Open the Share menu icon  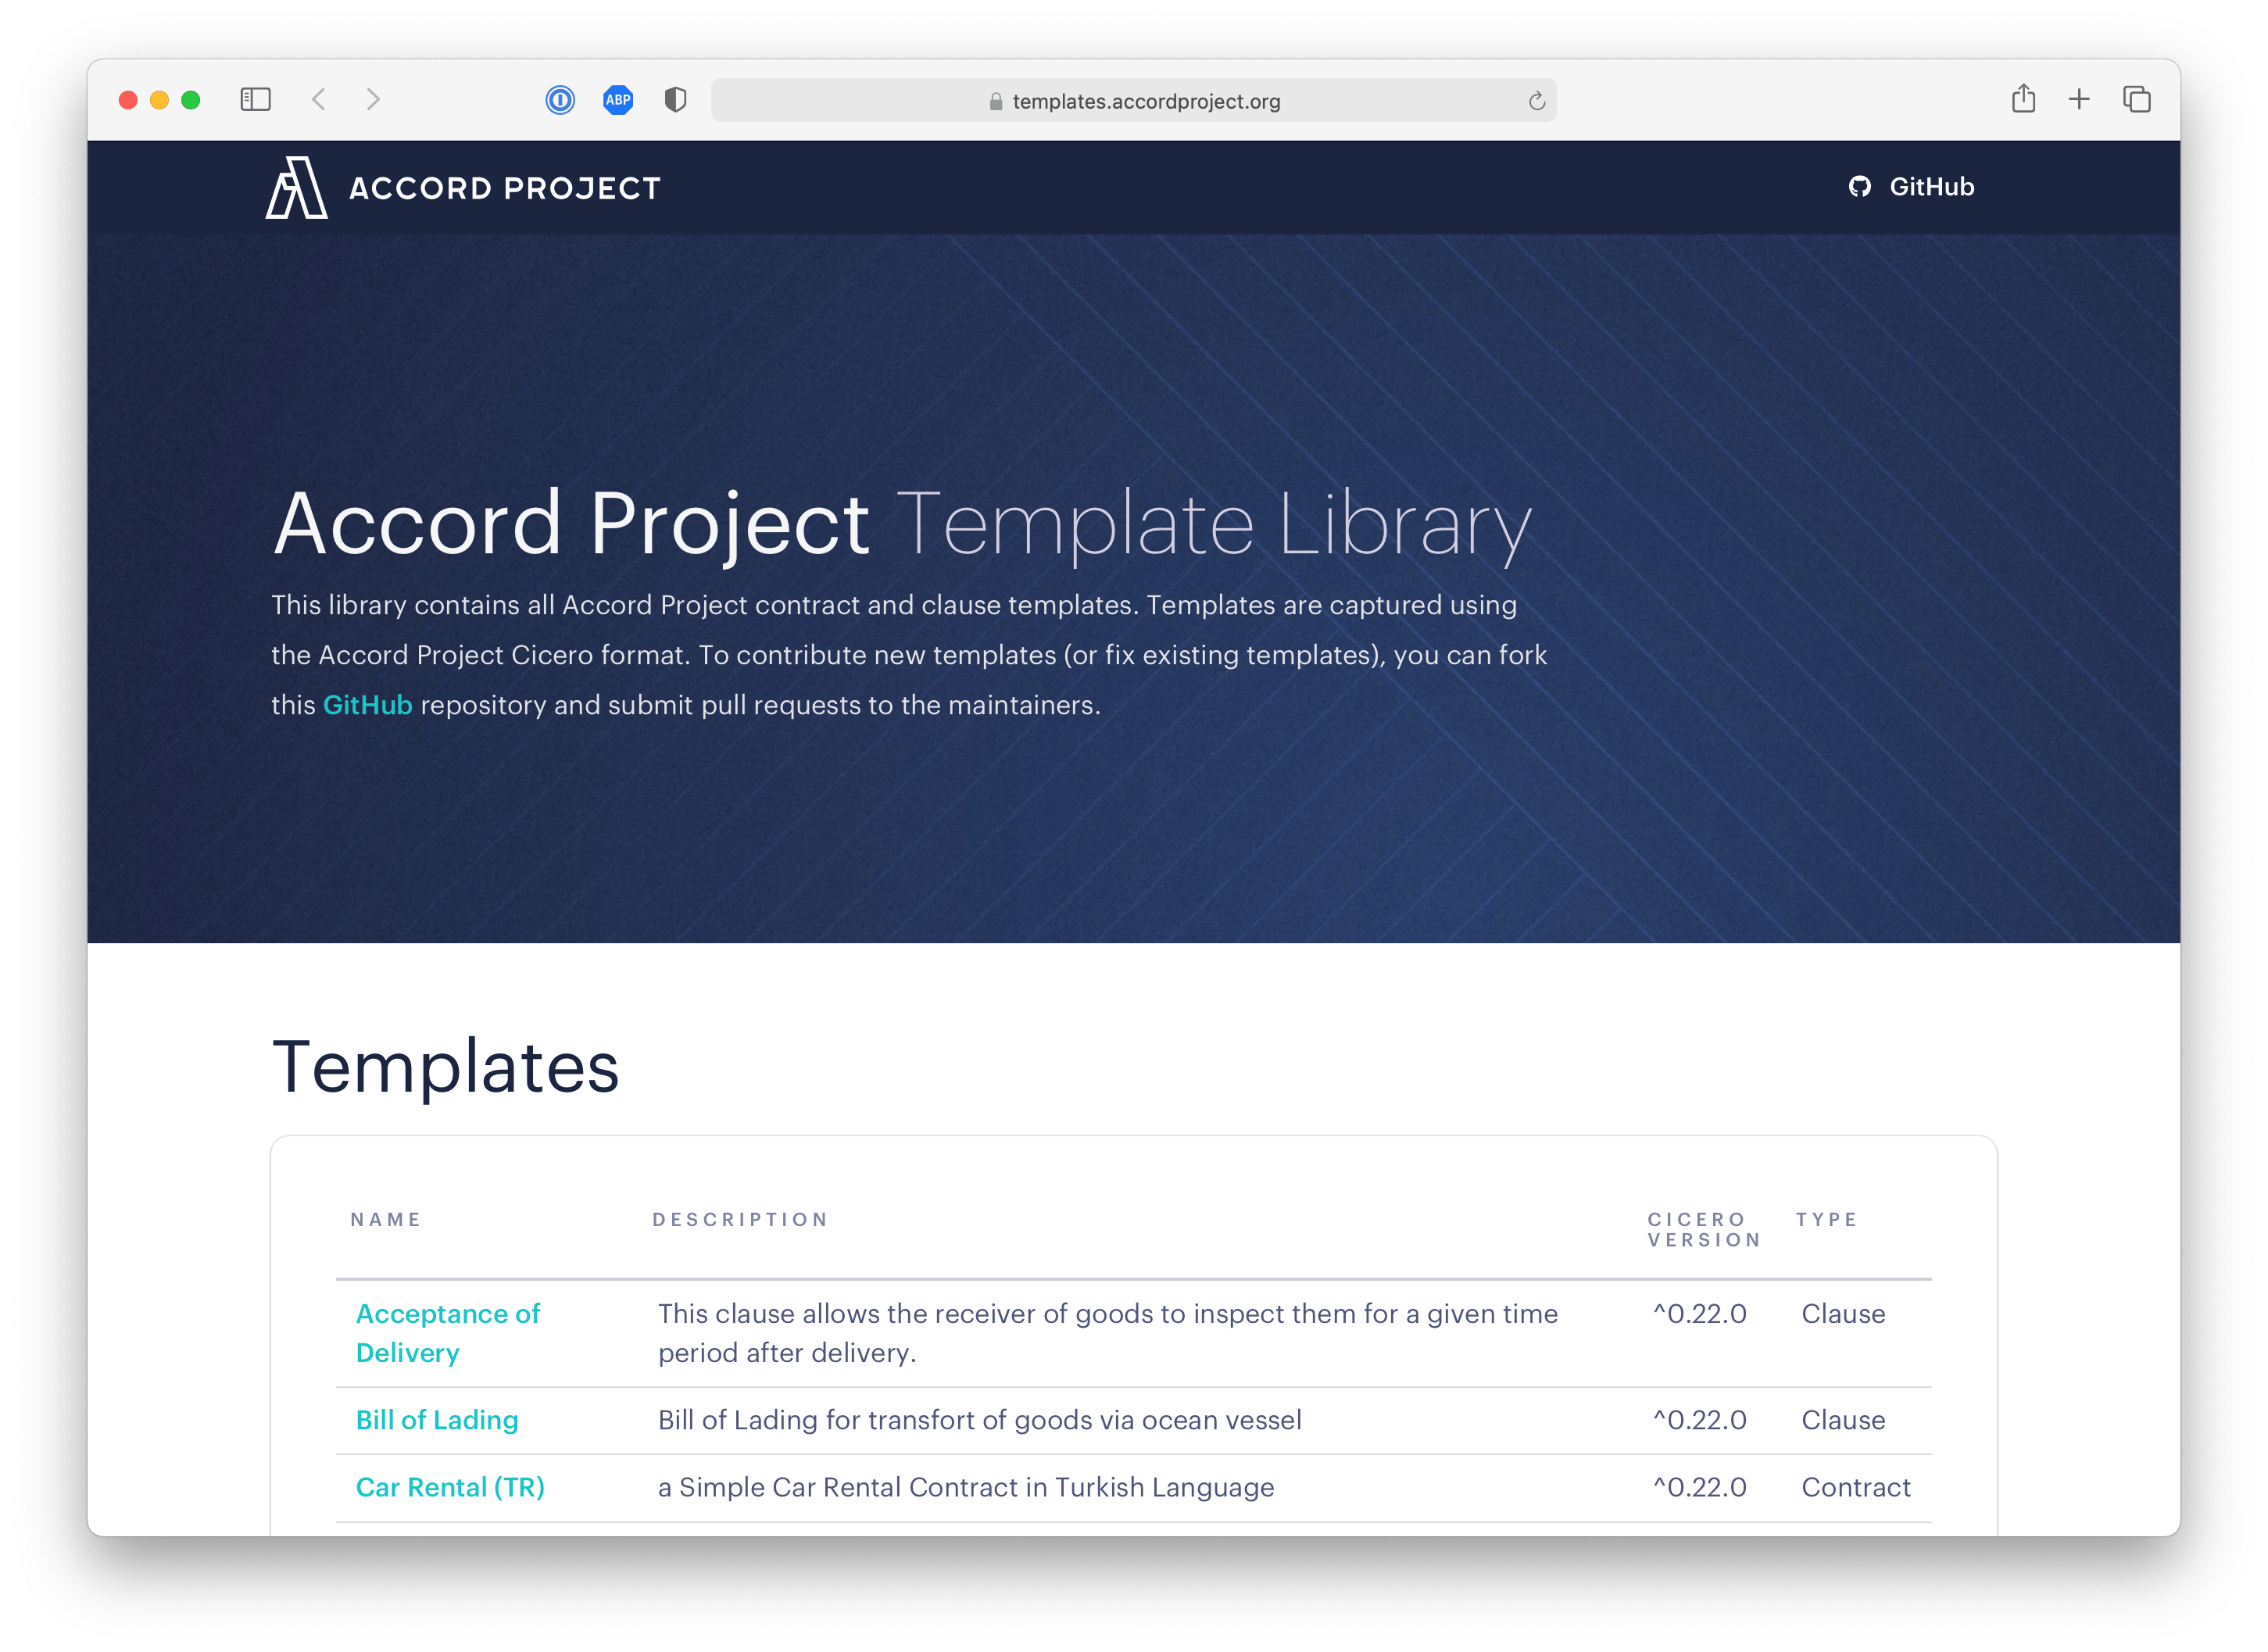click(x=2023, y=99)
